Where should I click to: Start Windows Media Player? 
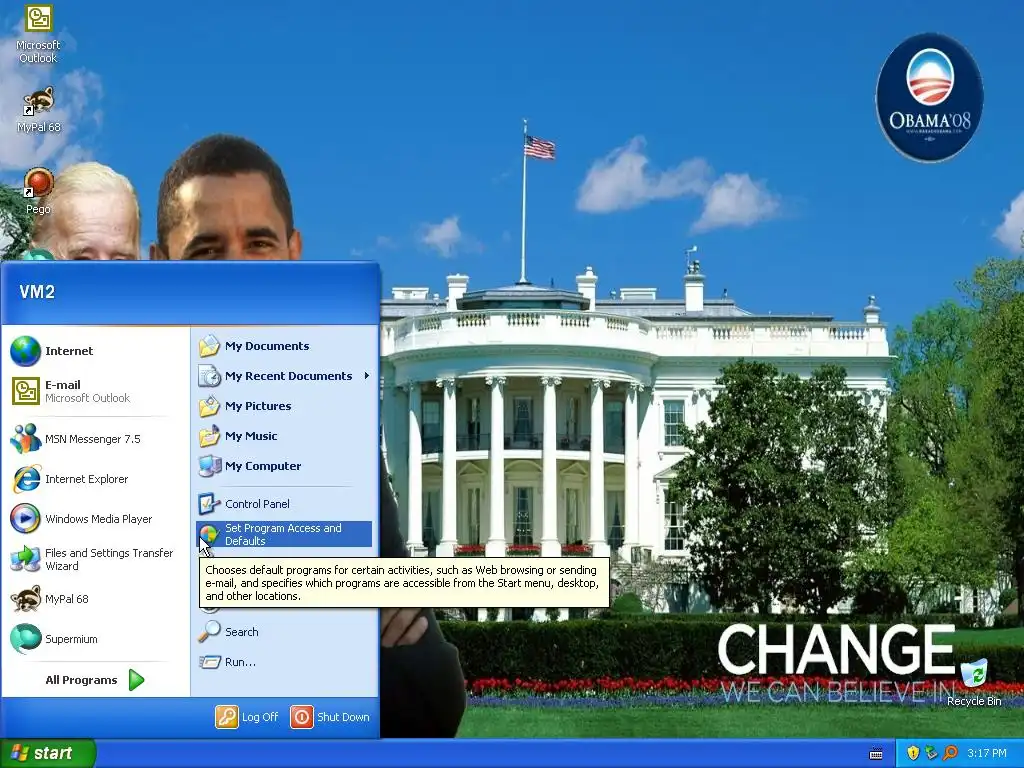(95, 519)
